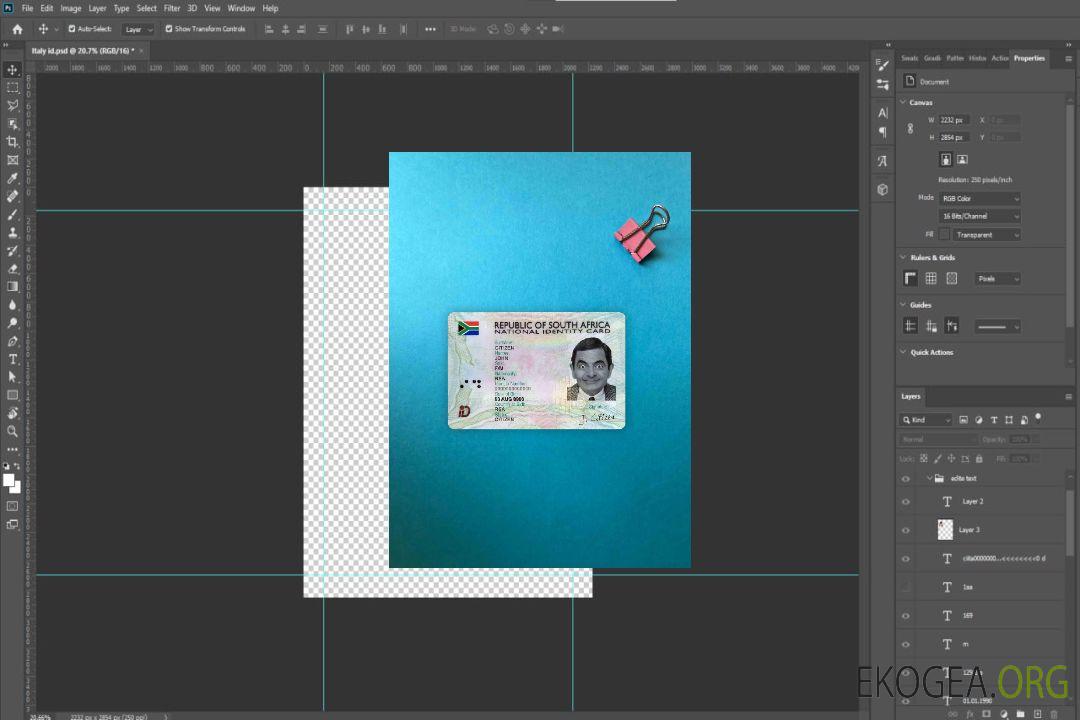Toggle the Auto-Select checkbox
Image resolution: width=1080 pixels, height=720 pixels.
(x=72, y=29)
